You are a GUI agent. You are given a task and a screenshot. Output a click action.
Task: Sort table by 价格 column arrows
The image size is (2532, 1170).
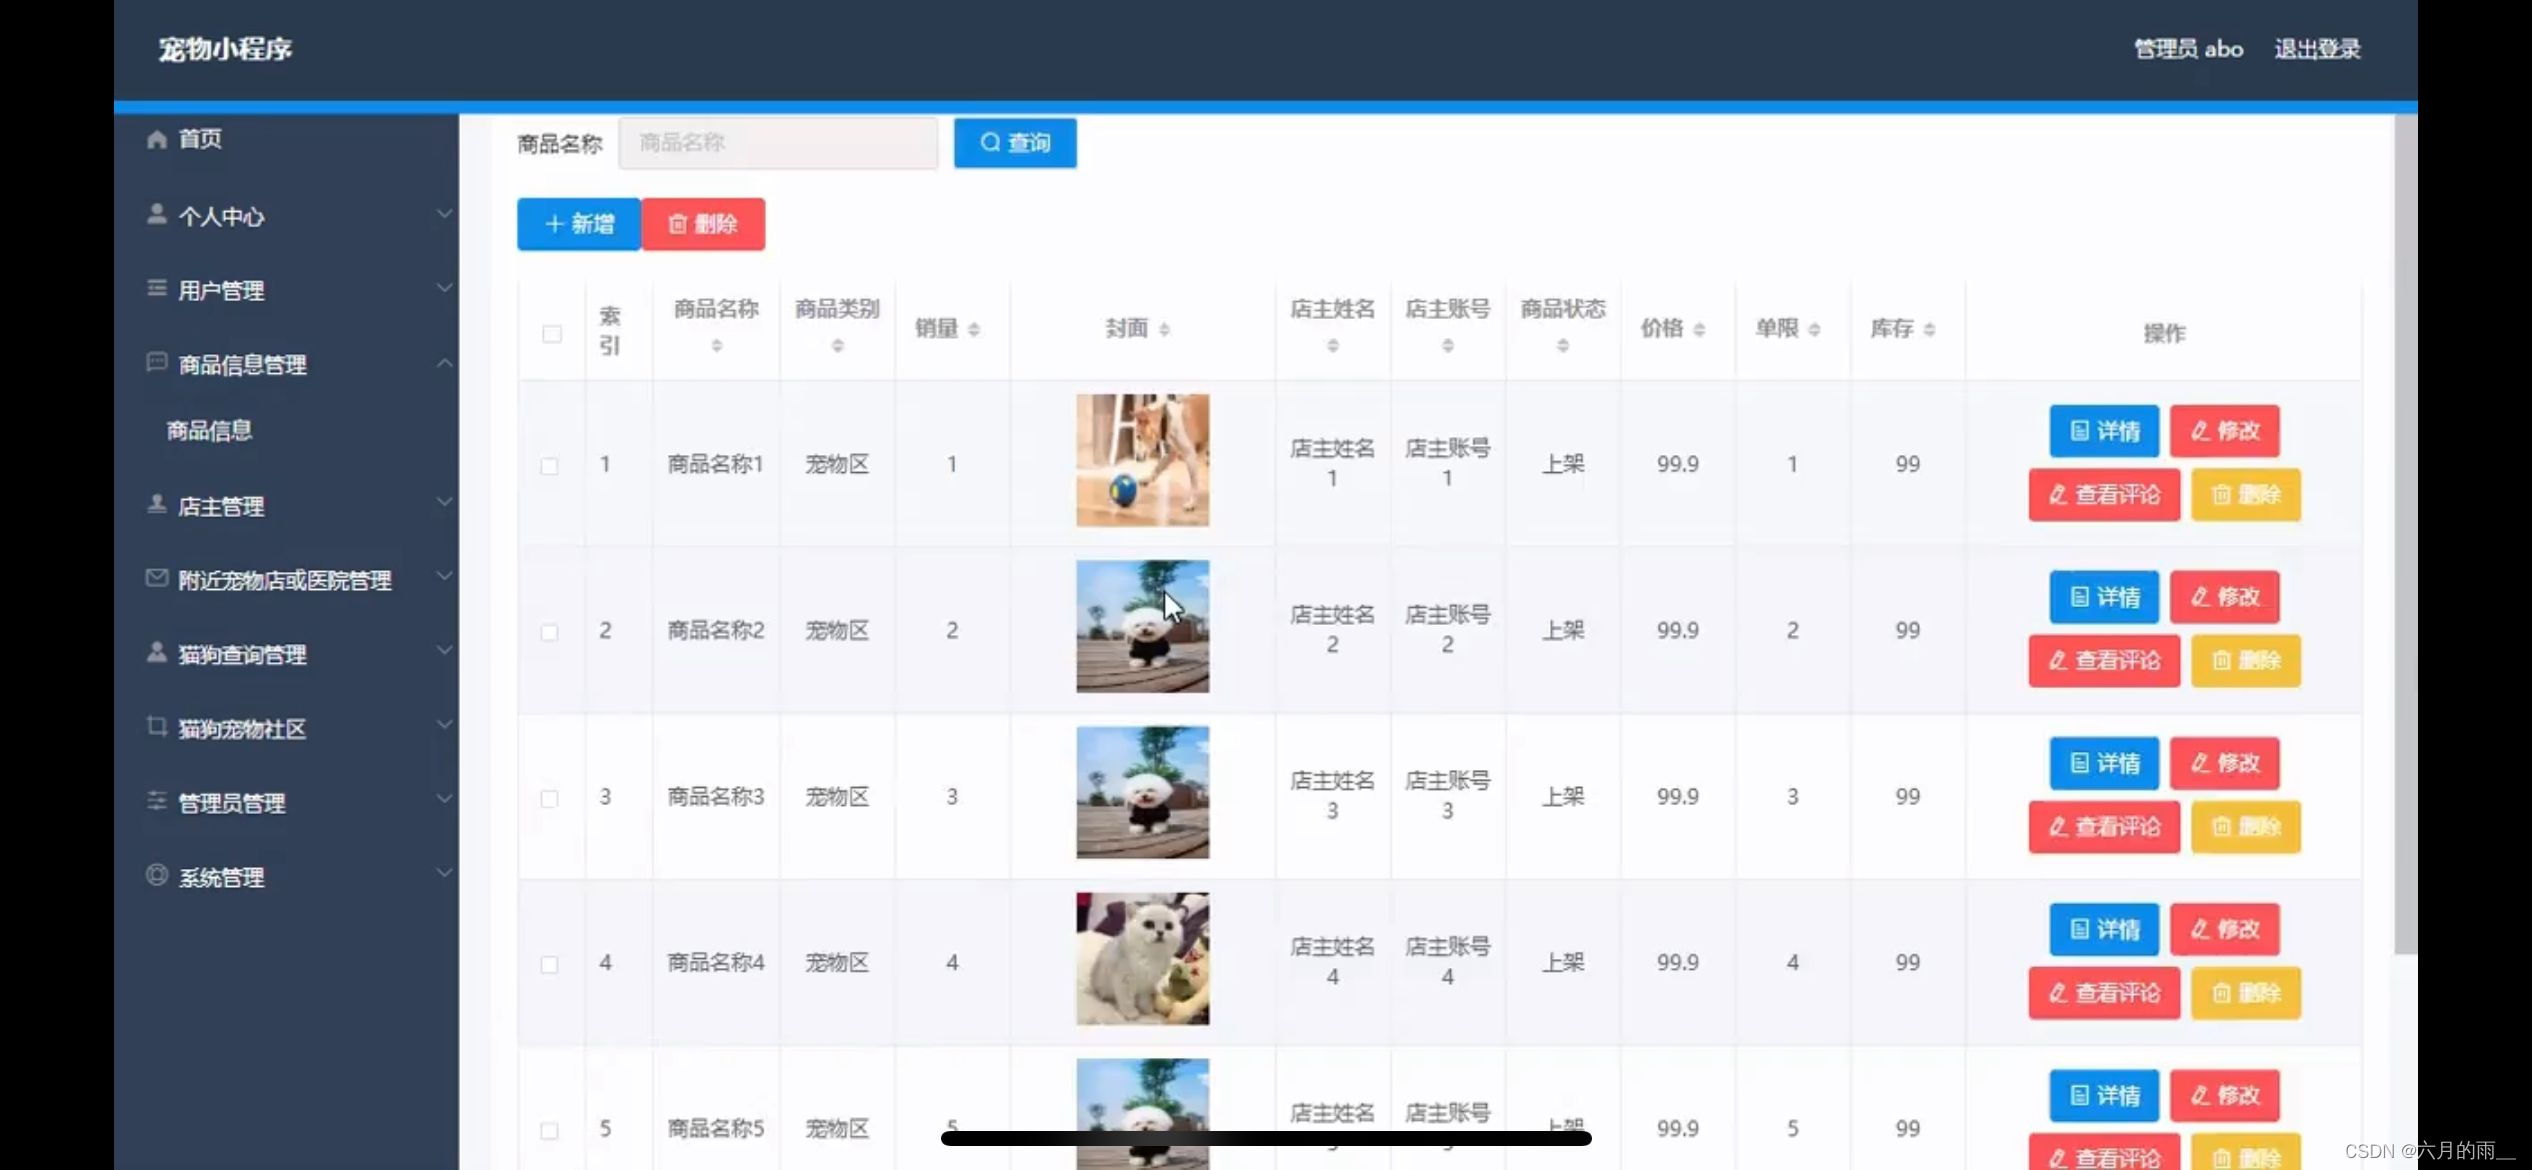(1699, 329)
